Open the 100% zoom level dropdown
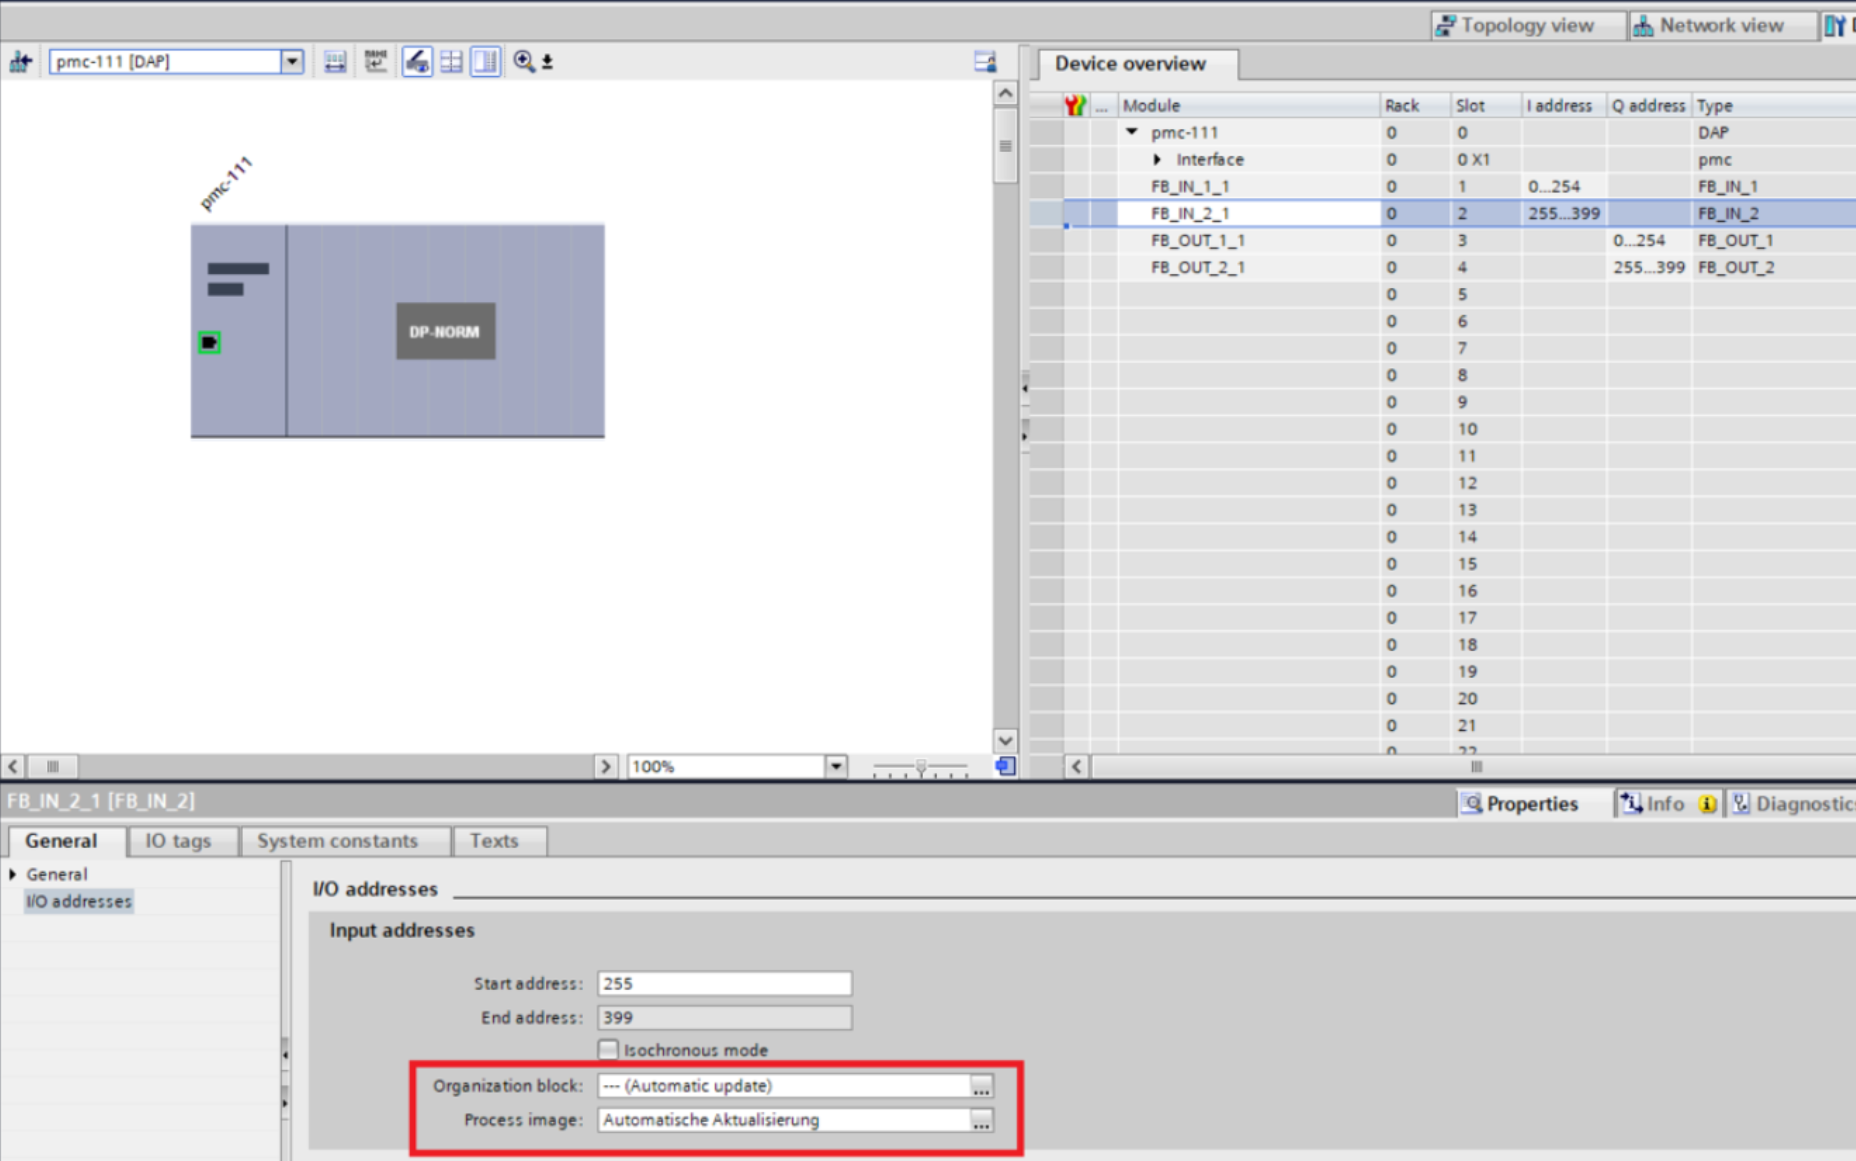Image resolution: width=1856 pixels, height=1161 pixels. (x=836, y=766)
